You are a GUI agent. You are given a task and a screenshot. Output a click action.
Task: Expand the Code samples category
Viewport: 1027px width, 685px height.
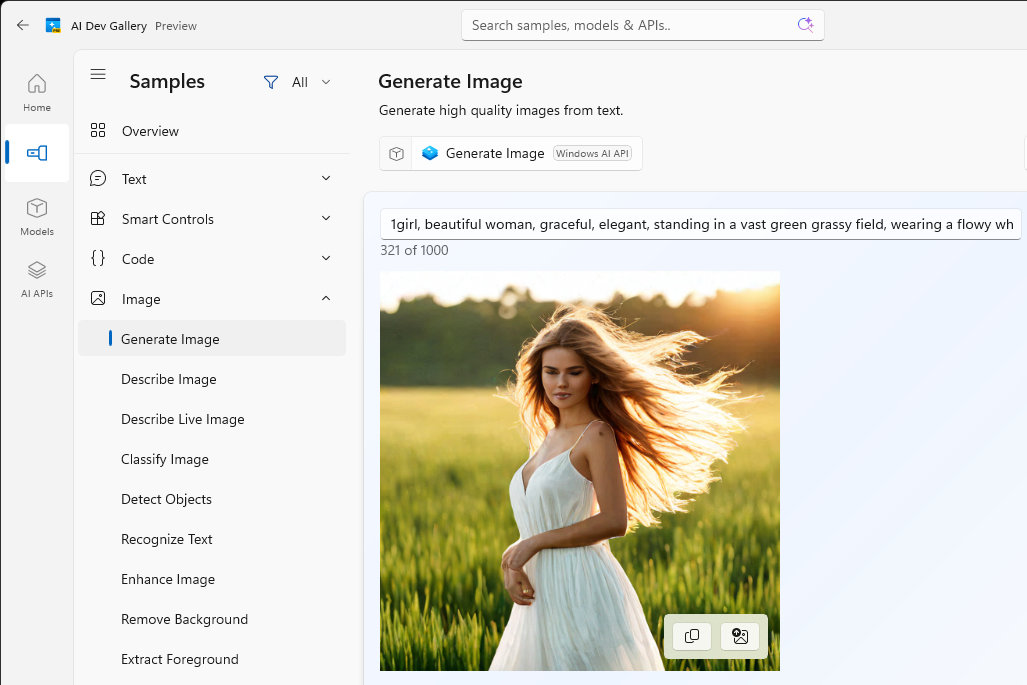[x=212, y=259]
